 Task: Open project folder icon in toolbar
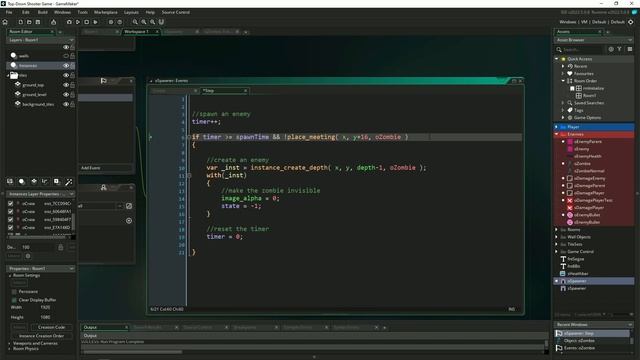(29, 22)
